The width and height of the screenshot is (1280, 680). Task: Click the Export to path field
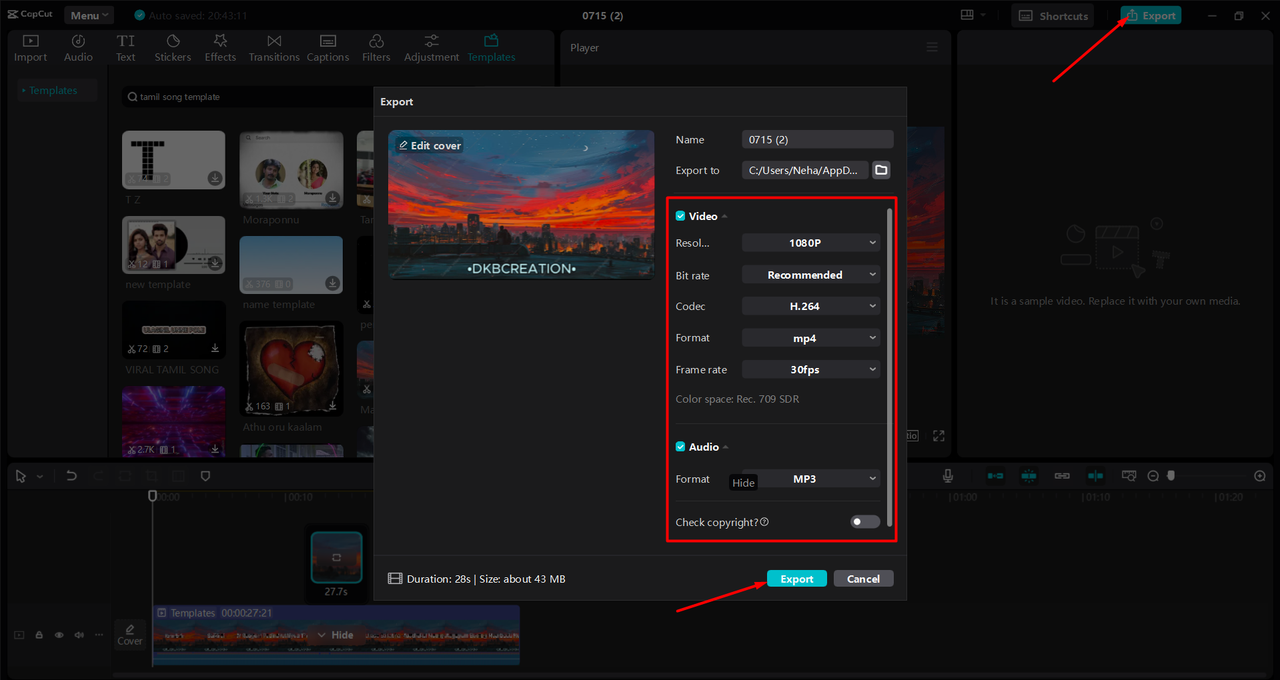tap(804, 170)
